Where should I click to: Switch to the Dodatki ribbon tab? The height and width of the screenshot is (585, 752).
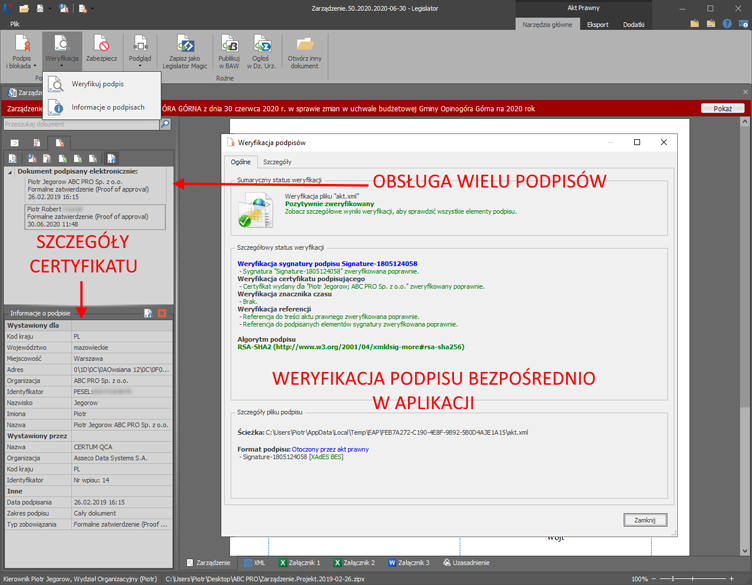(634, 24)
